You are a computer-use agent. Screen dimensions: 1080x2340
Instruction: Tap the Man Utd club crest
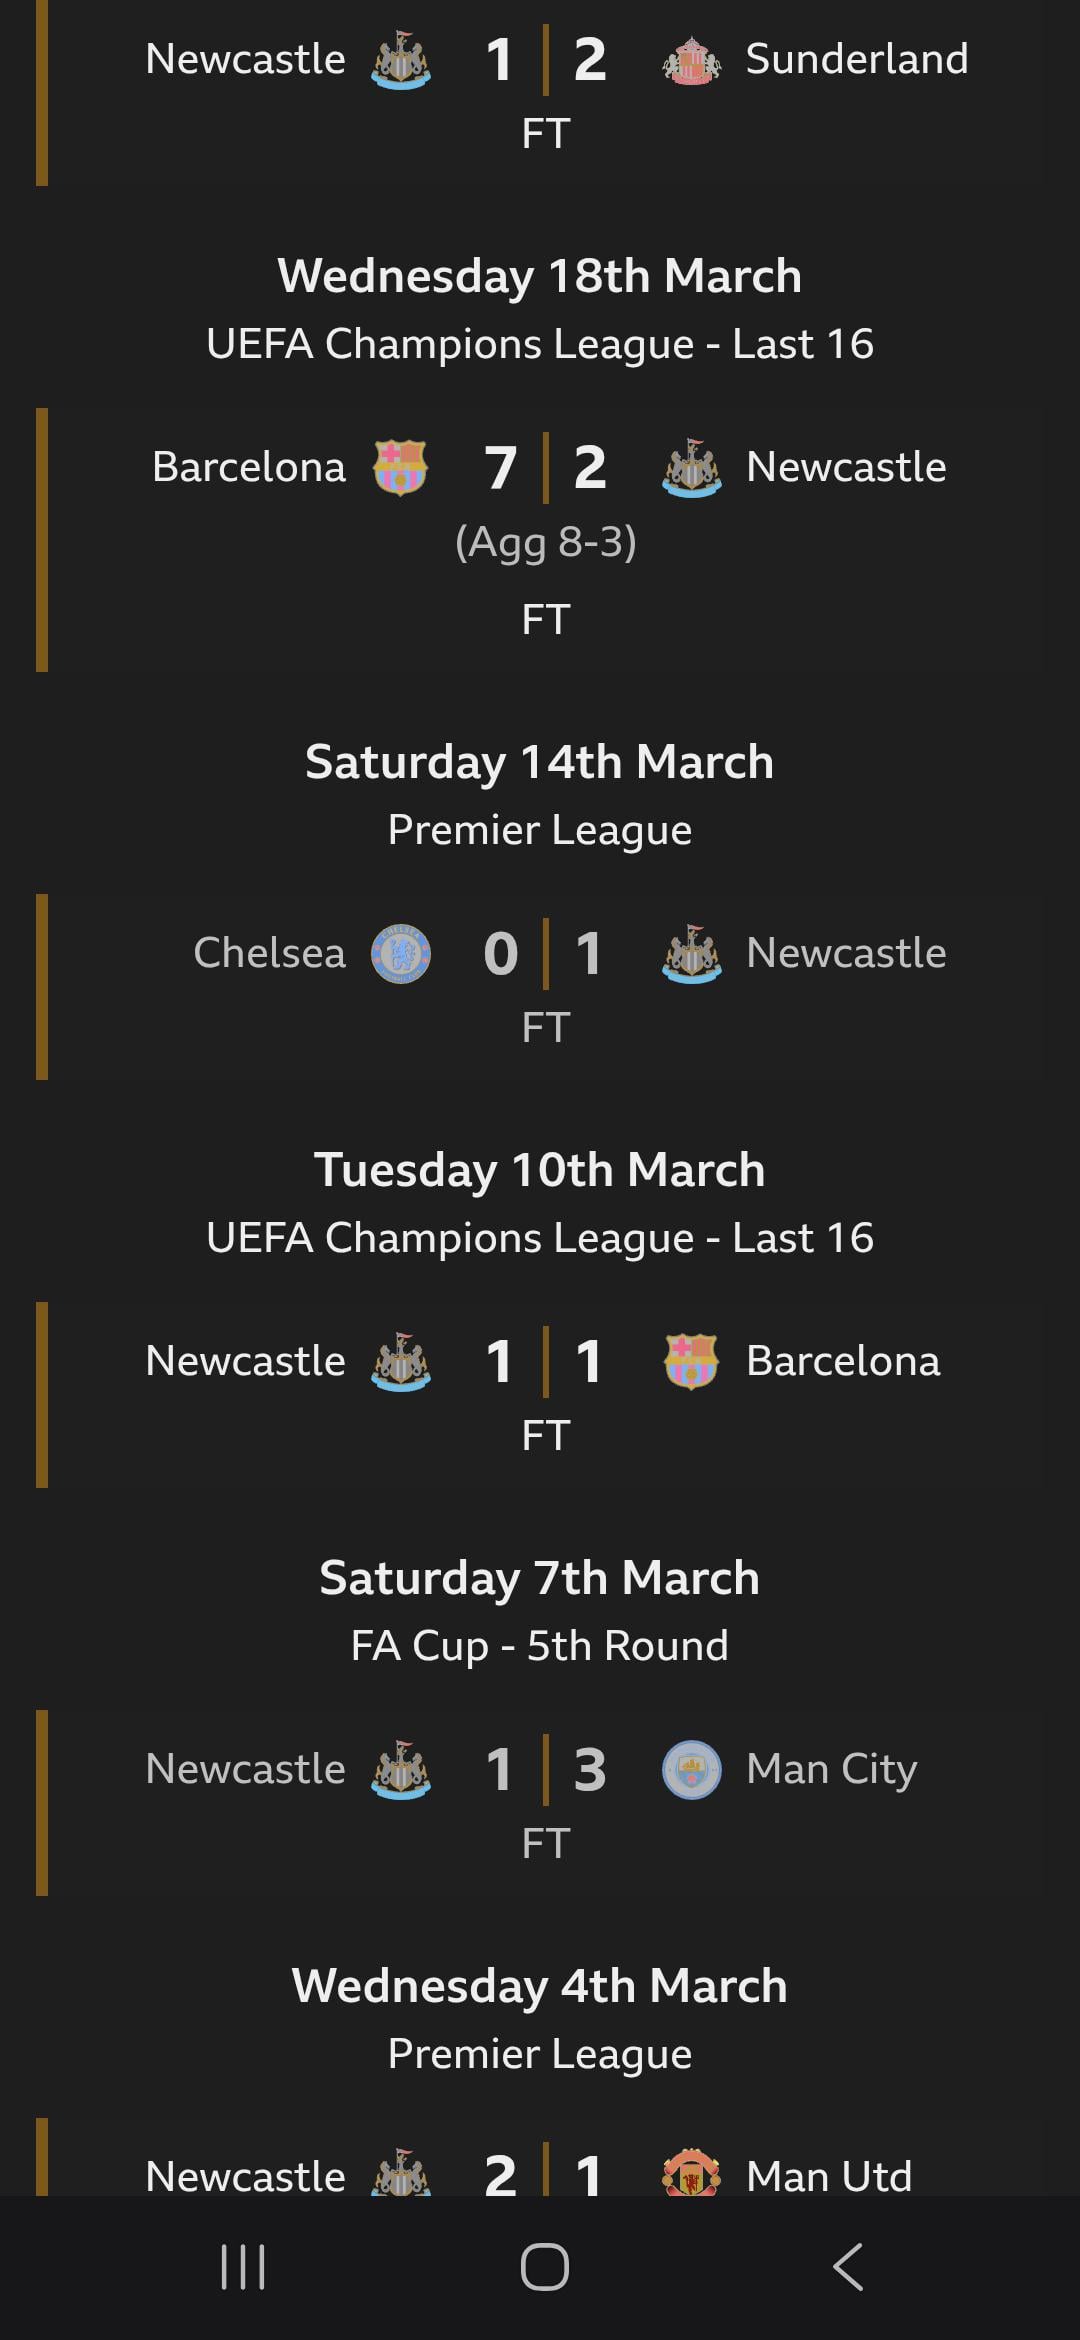(x=691, y=2174)
